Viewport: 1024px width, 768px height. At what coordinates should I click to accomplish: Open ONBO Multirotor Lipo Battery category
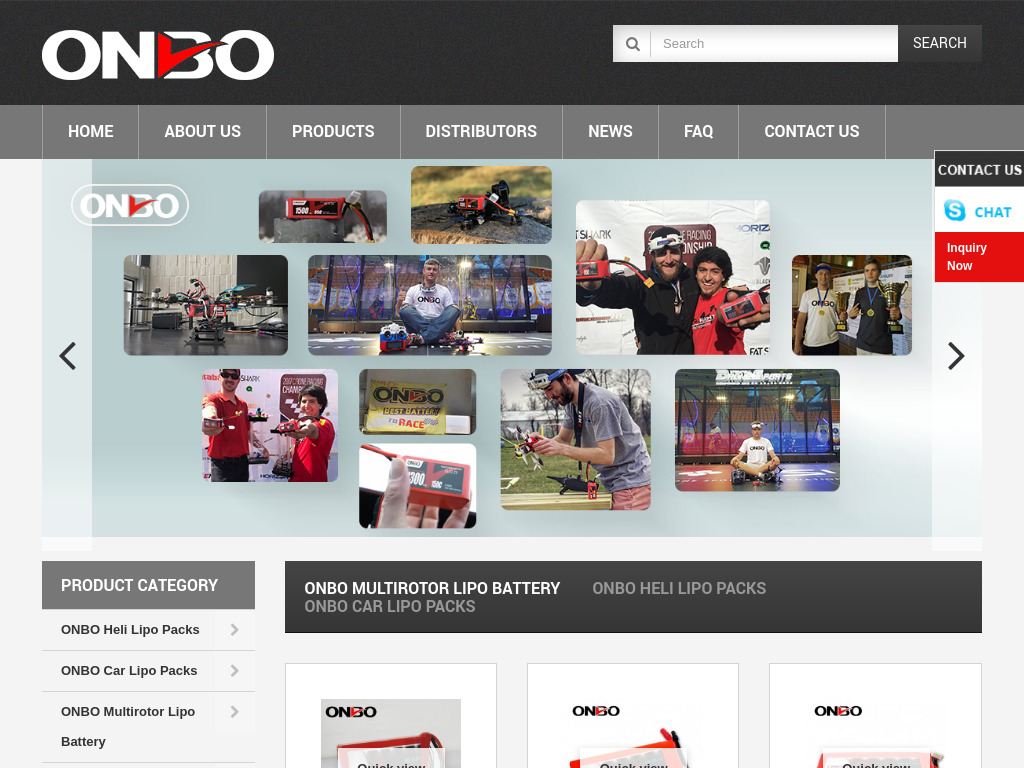click(x=127, y=726)
